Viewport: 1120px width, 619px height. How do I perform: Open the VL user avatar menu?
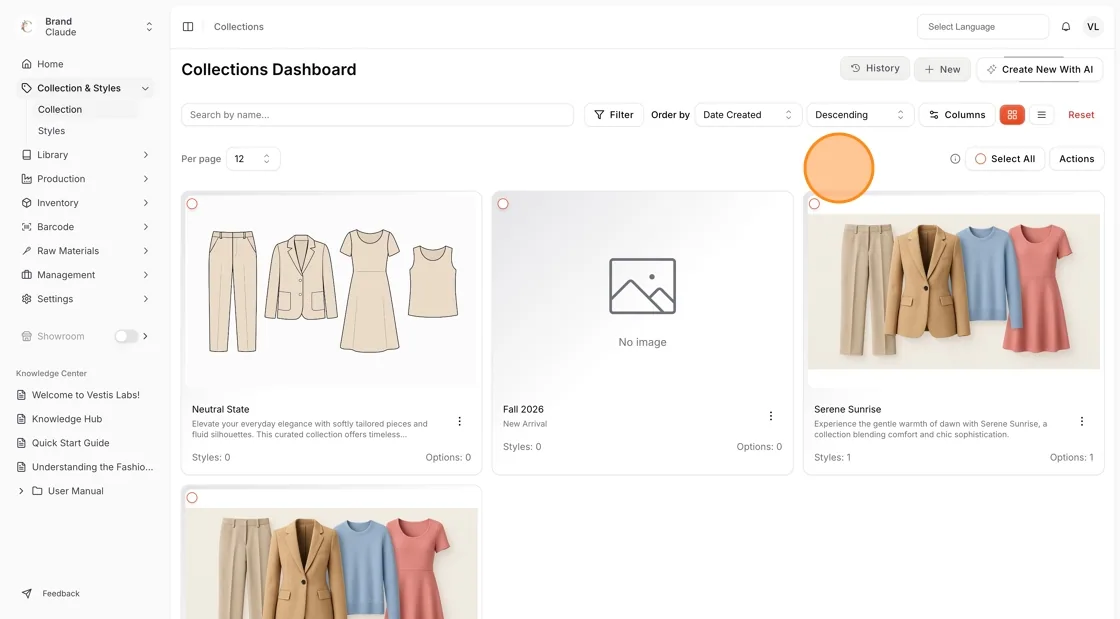(1093, 26)
